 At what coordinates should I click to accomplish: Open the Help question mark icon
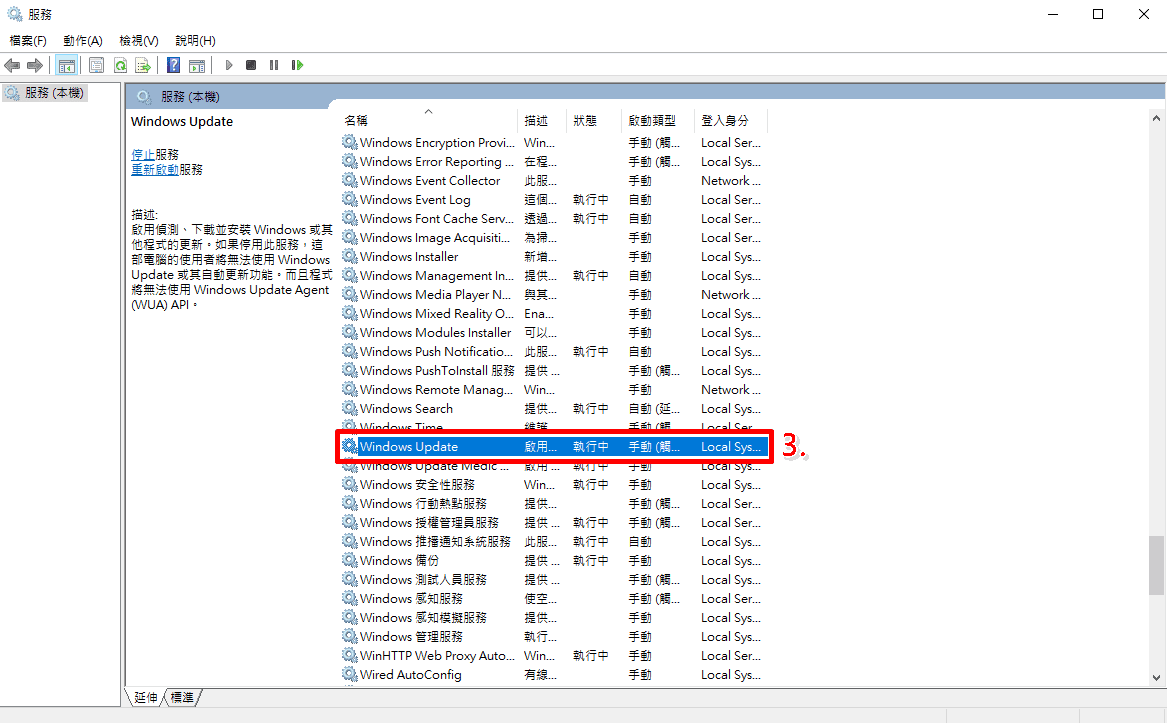click(x=173, y=66)
